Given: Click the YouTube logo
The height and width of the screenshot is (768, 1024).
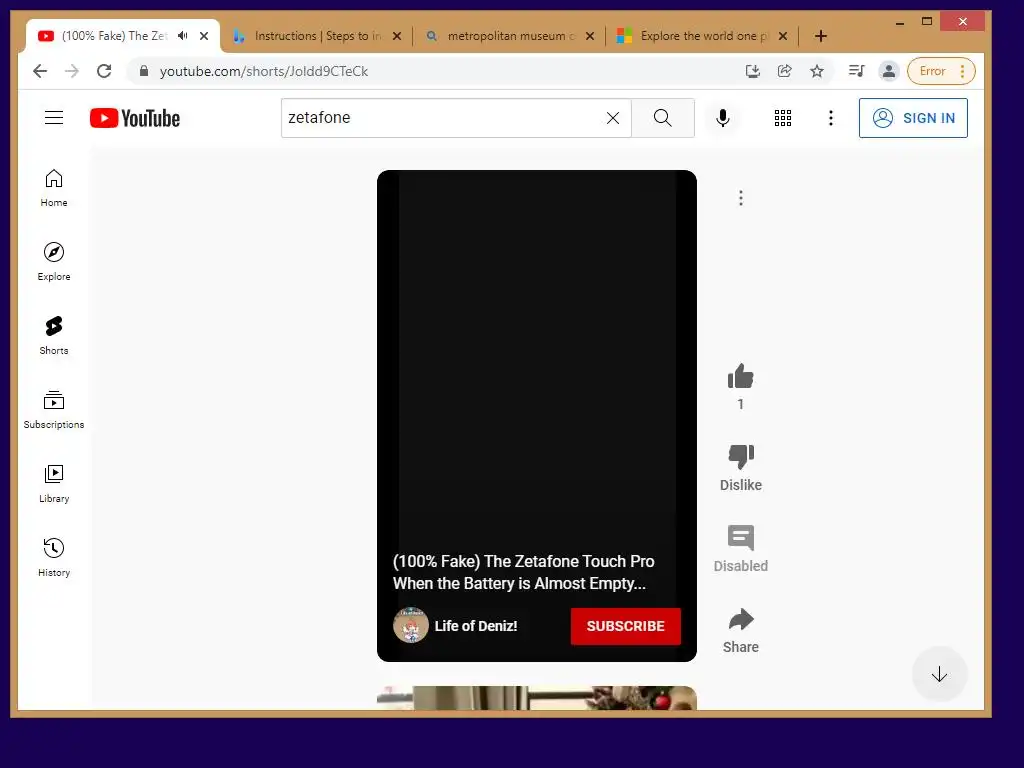Looking at the screenshot, I should click(x=135, y=118).
